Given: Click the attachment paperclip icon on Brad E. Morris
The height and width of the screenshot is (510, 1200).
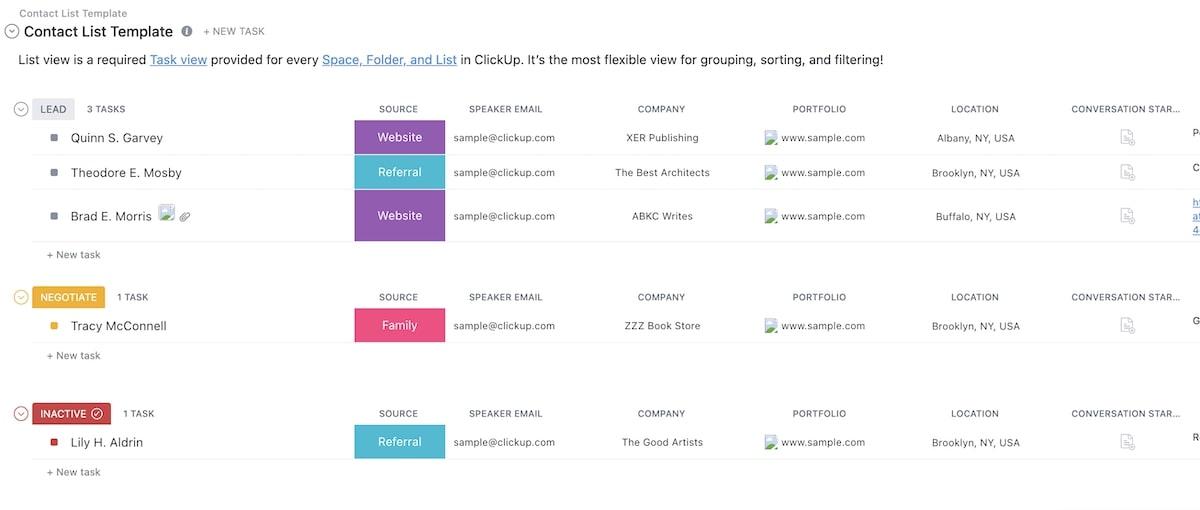Looking at the screenshot, I should (185, 216).
